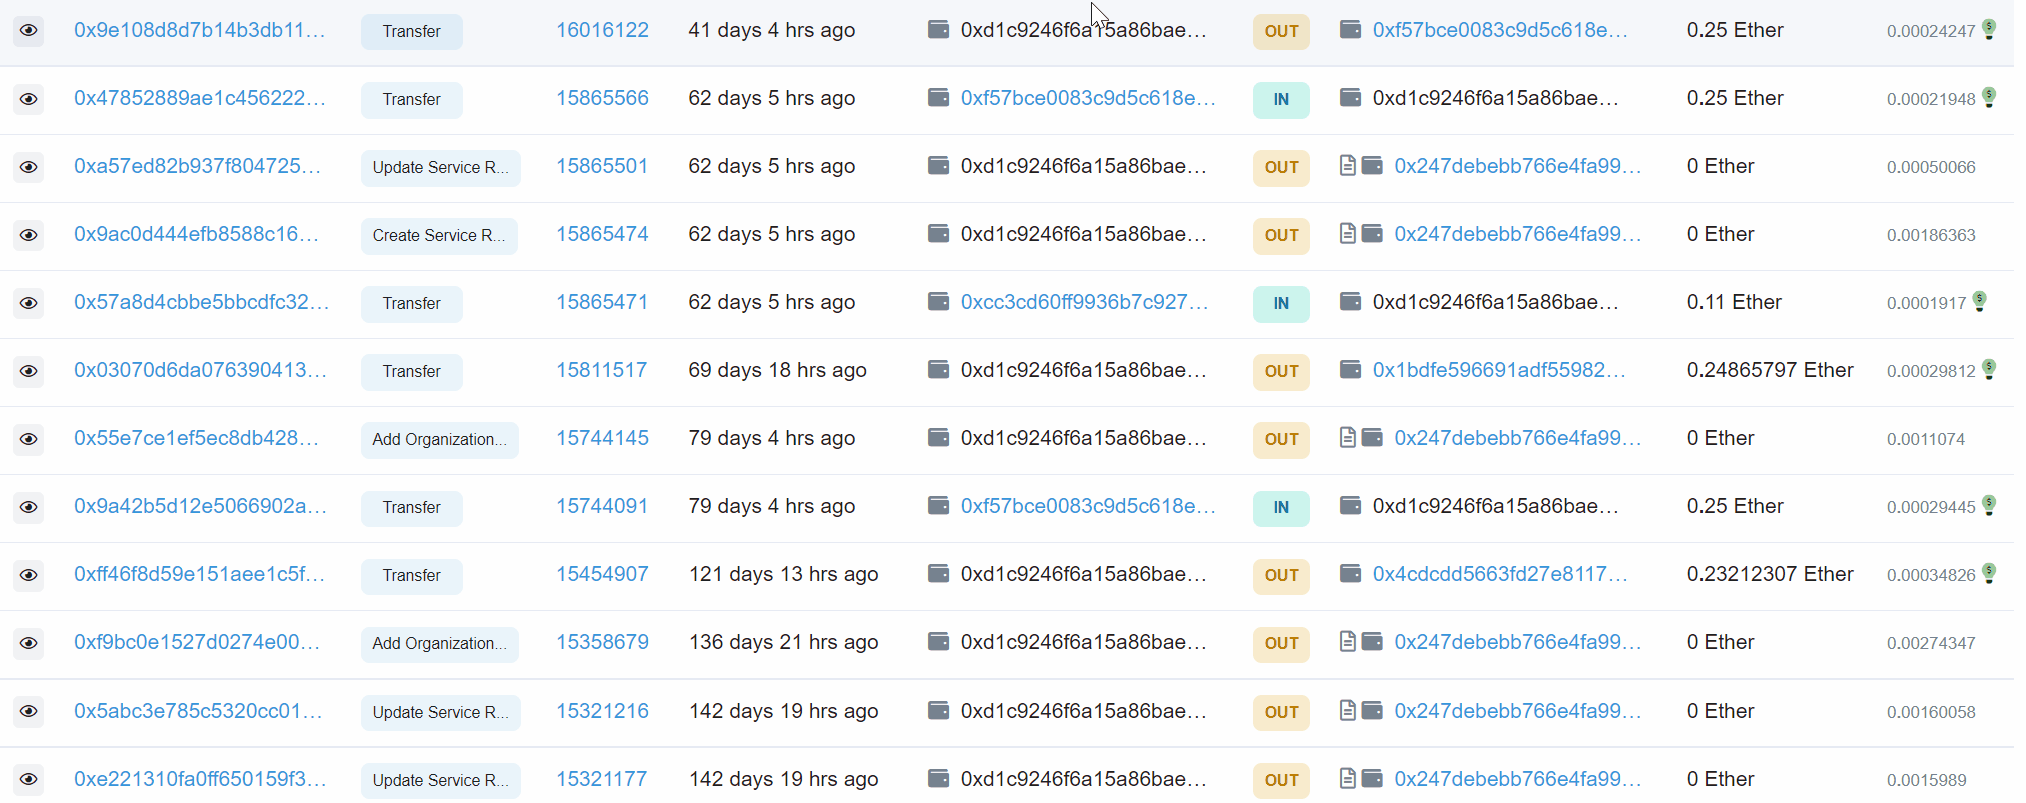
Task: Select fee value 0.00274347
Action: (x=1931, y=643)
